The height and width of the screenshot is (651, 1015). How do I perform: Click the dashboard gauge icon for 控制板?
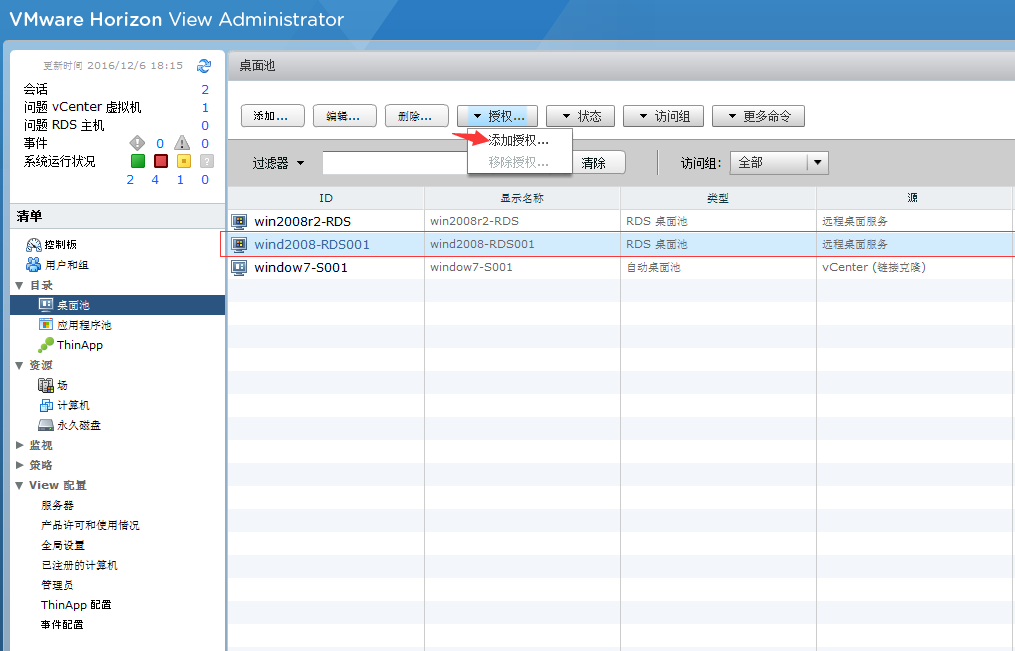point(34,245)
